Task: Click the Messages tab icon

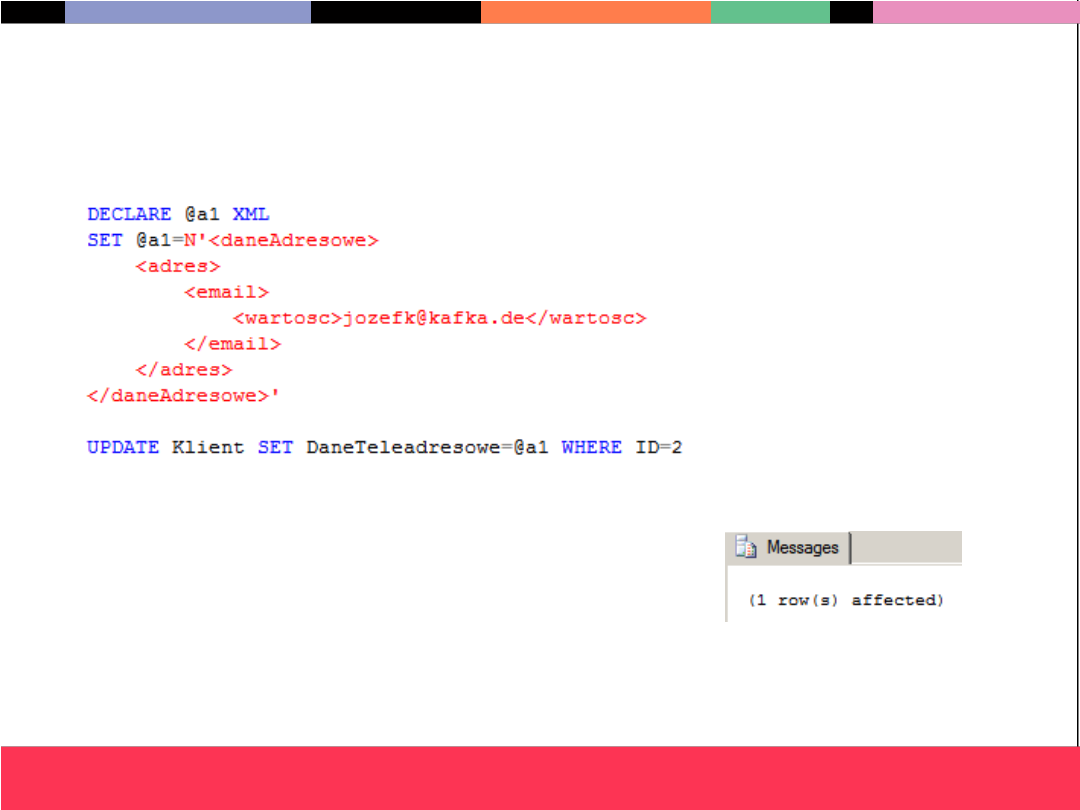Action: click(746, 547)
